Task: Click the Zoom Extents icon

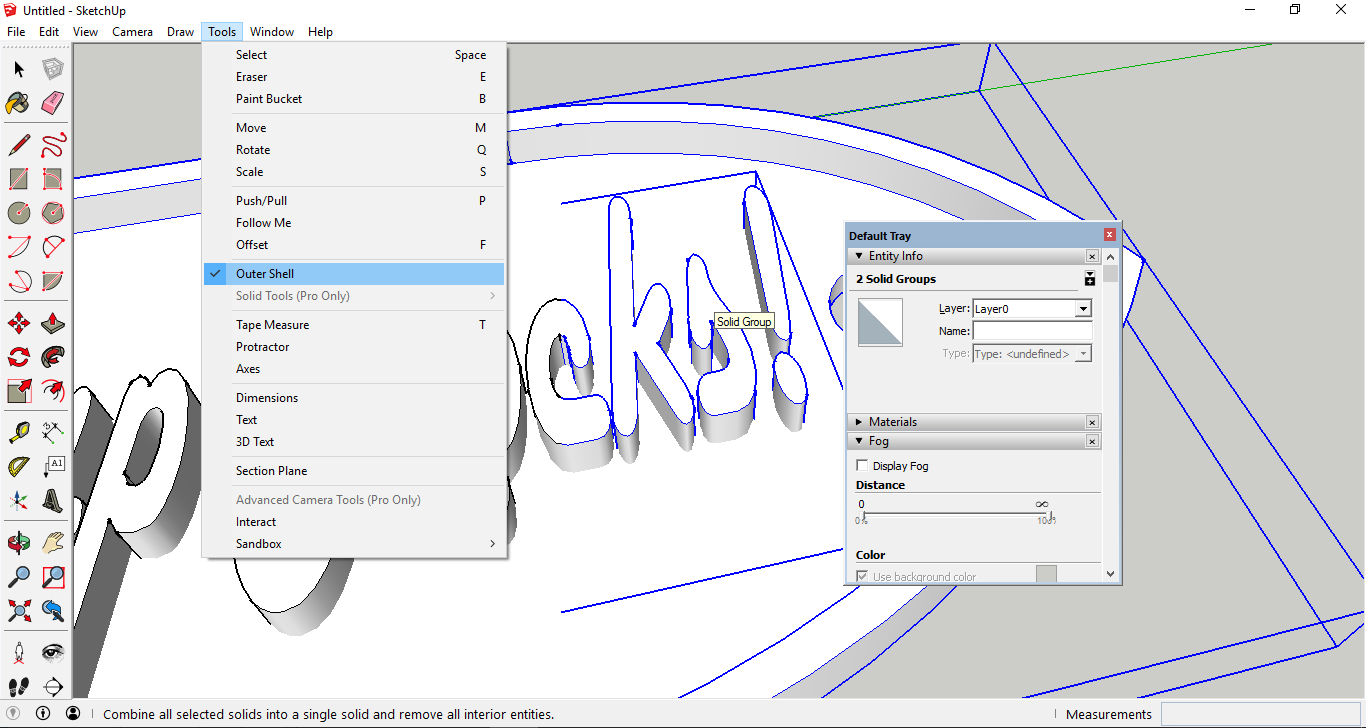Action: point(19,611)
